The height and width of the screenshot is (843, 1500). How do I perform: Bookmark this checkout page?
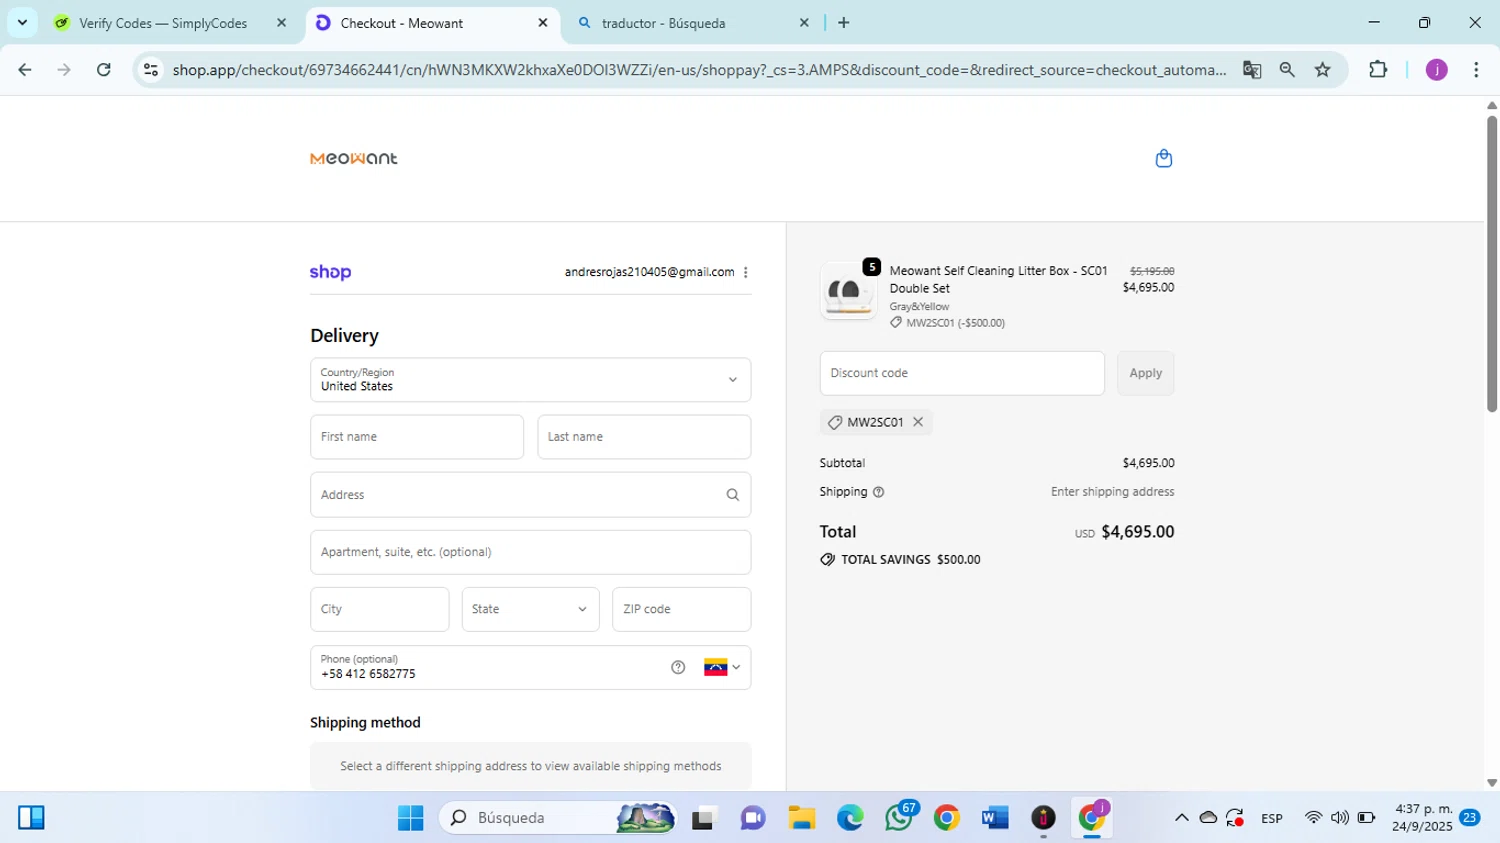coord(1323,70)
